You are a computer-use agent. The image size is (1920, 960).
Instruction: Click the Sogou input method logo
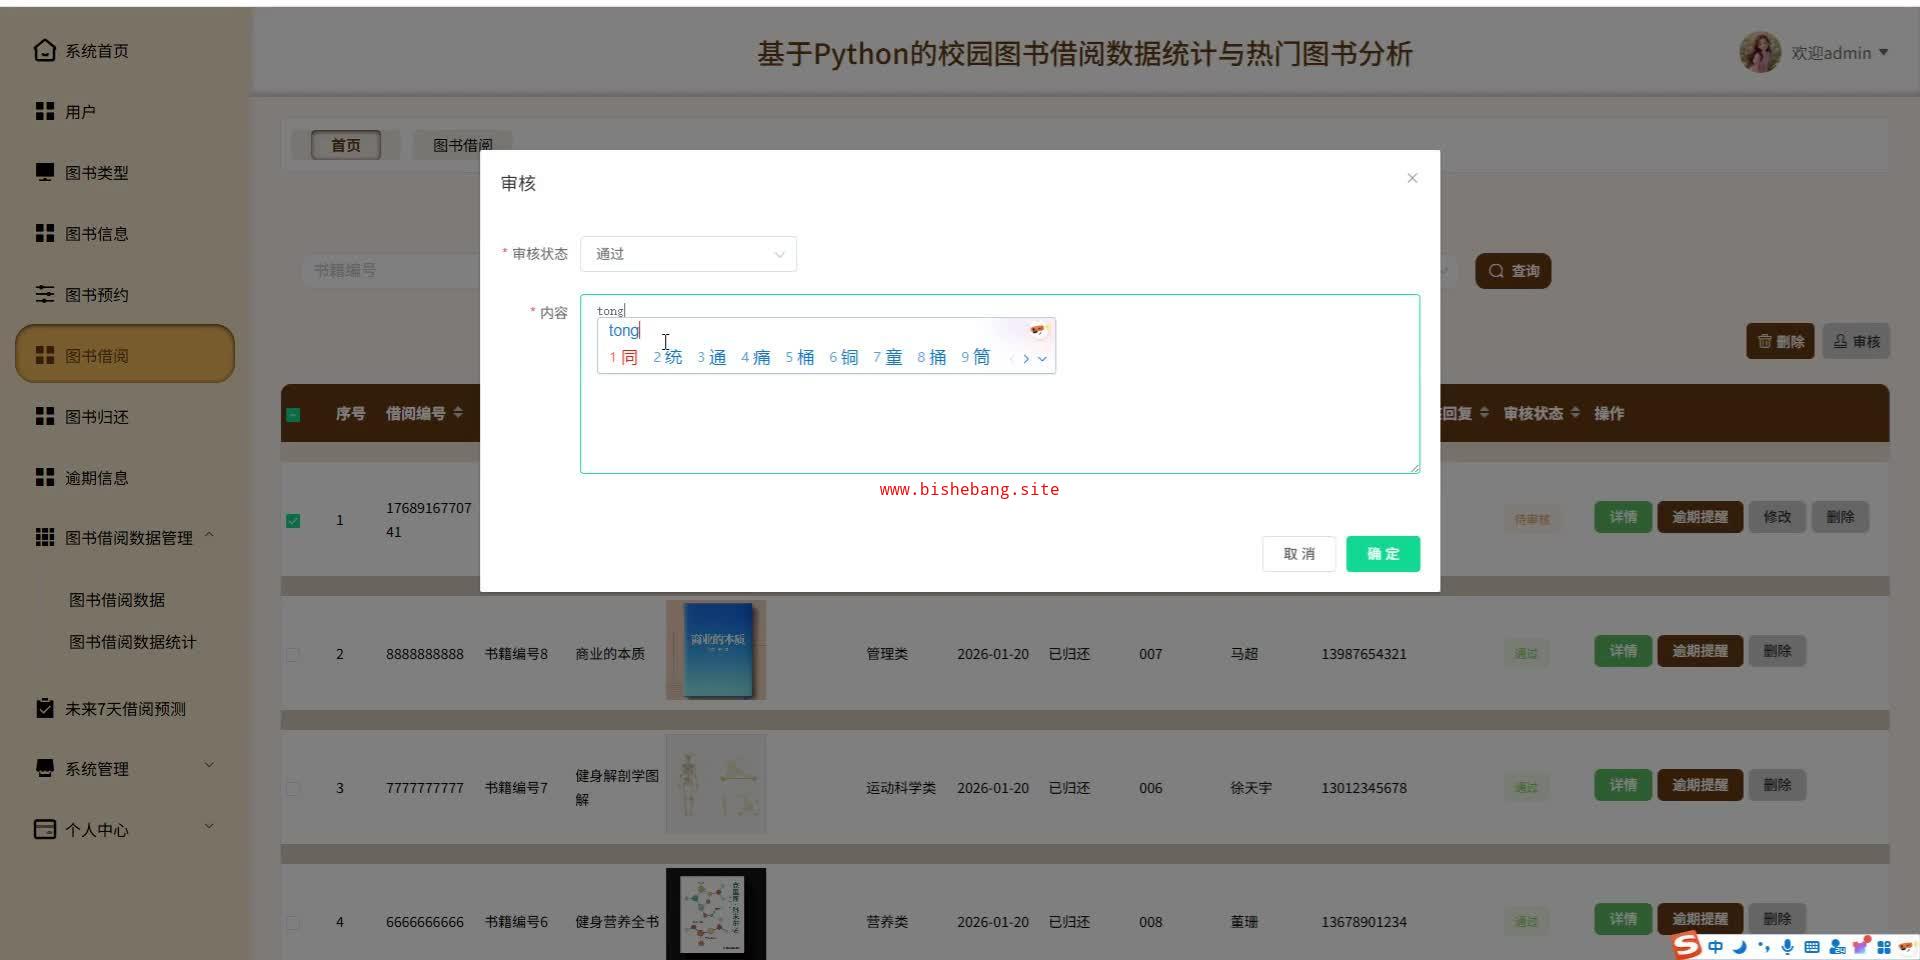pyautogui.click(x=1687, y=945)
